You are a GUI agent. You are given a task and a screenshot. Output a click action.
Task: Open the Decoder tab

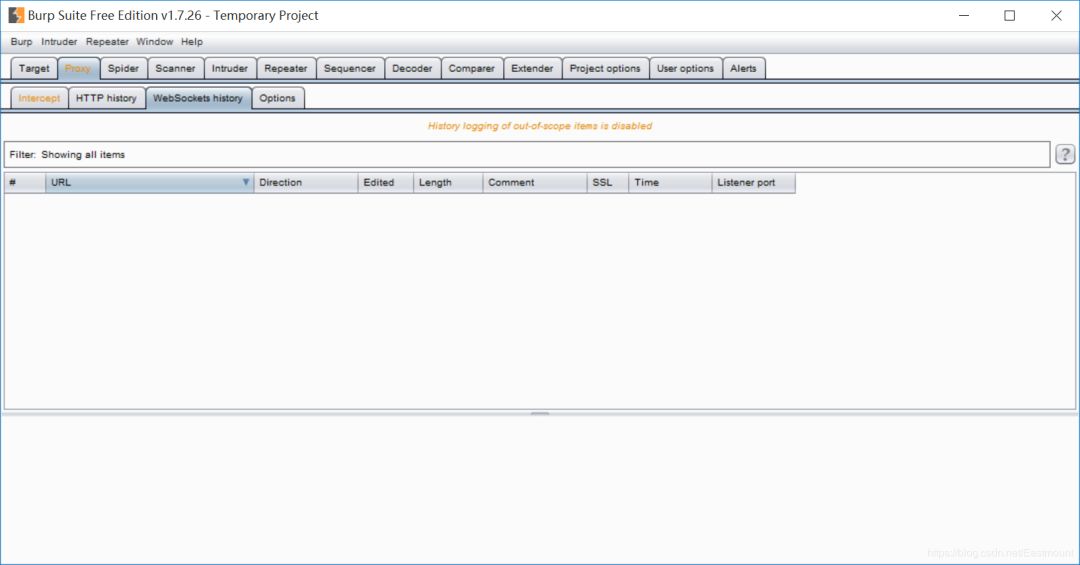[412, 68]
